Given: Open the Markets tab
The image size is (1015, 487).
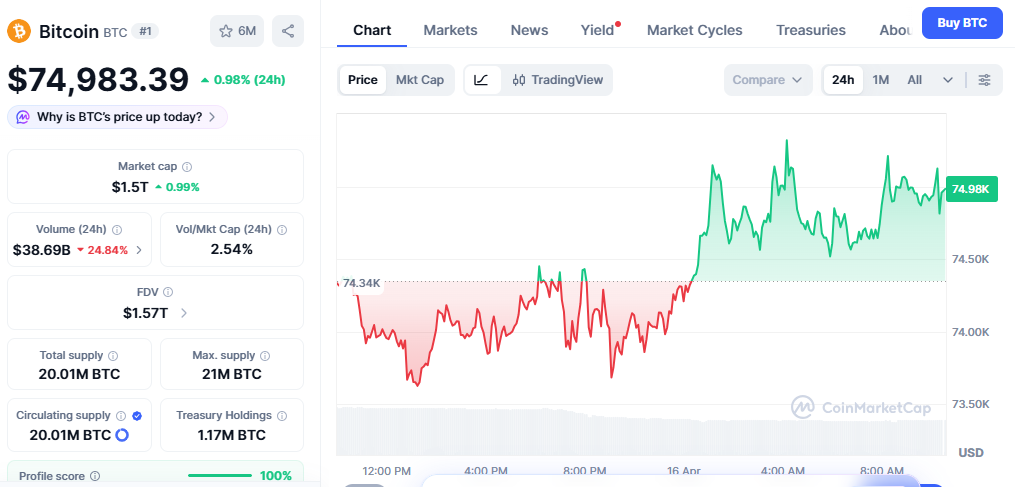Looking at the screenshot, I should (x=451, y=30).
